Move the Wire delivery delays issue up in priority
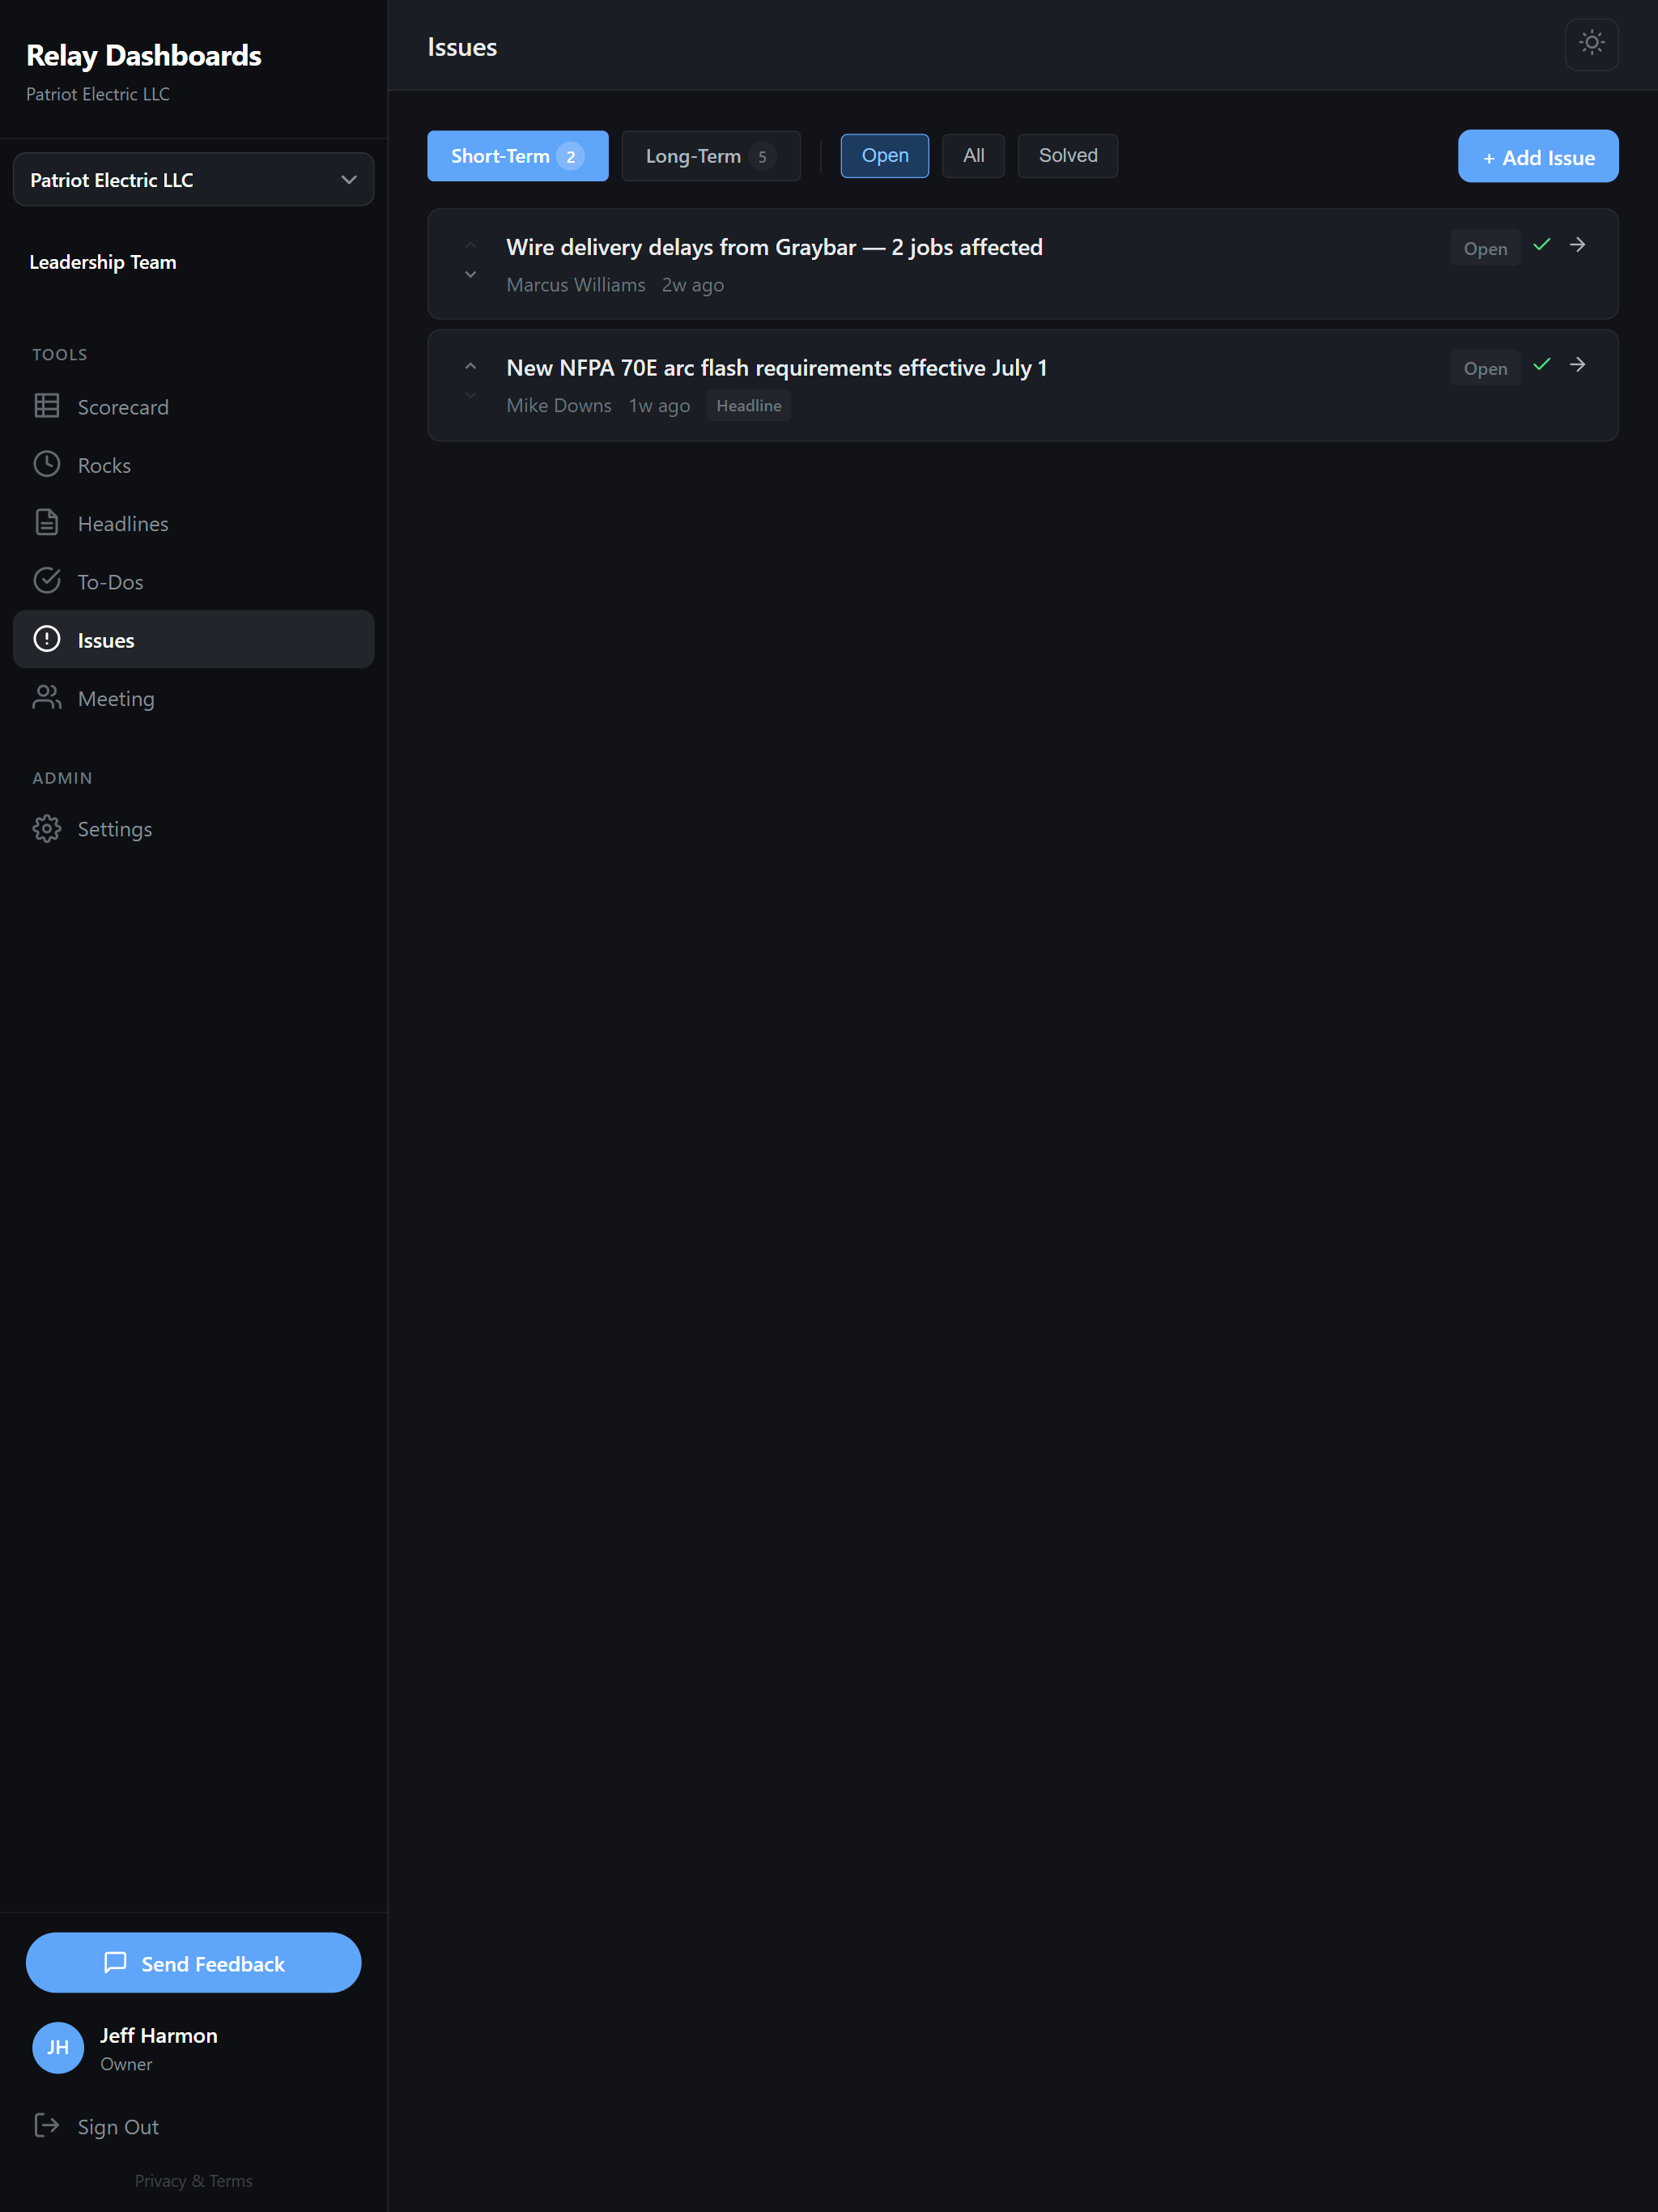Viewport: 1658px width, 2212px height. pos(470,246)
